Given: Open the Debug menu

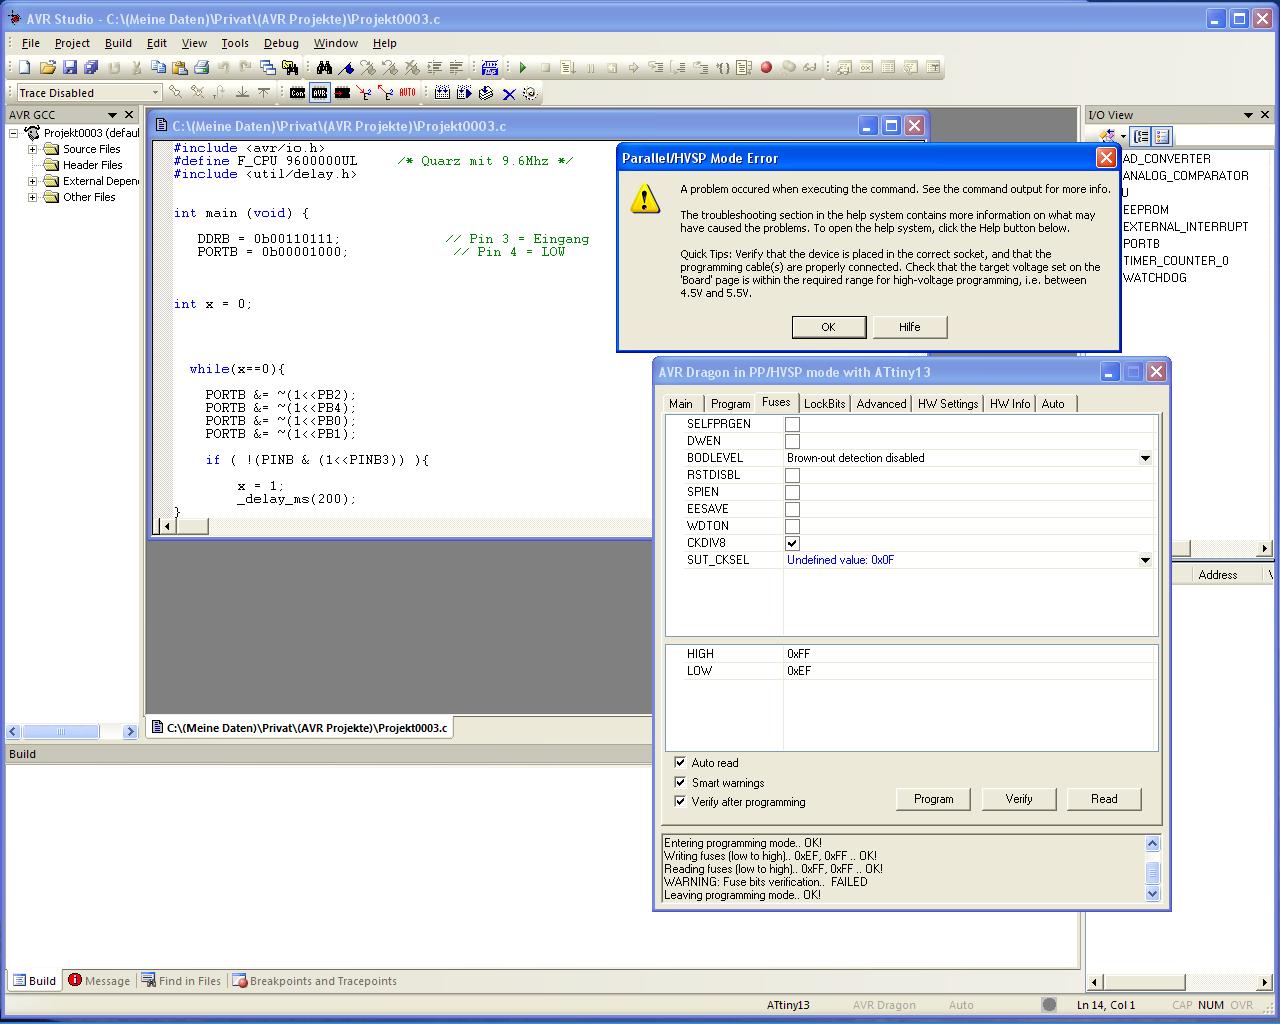Looking at the screenshot, I should tap(281, 43).
